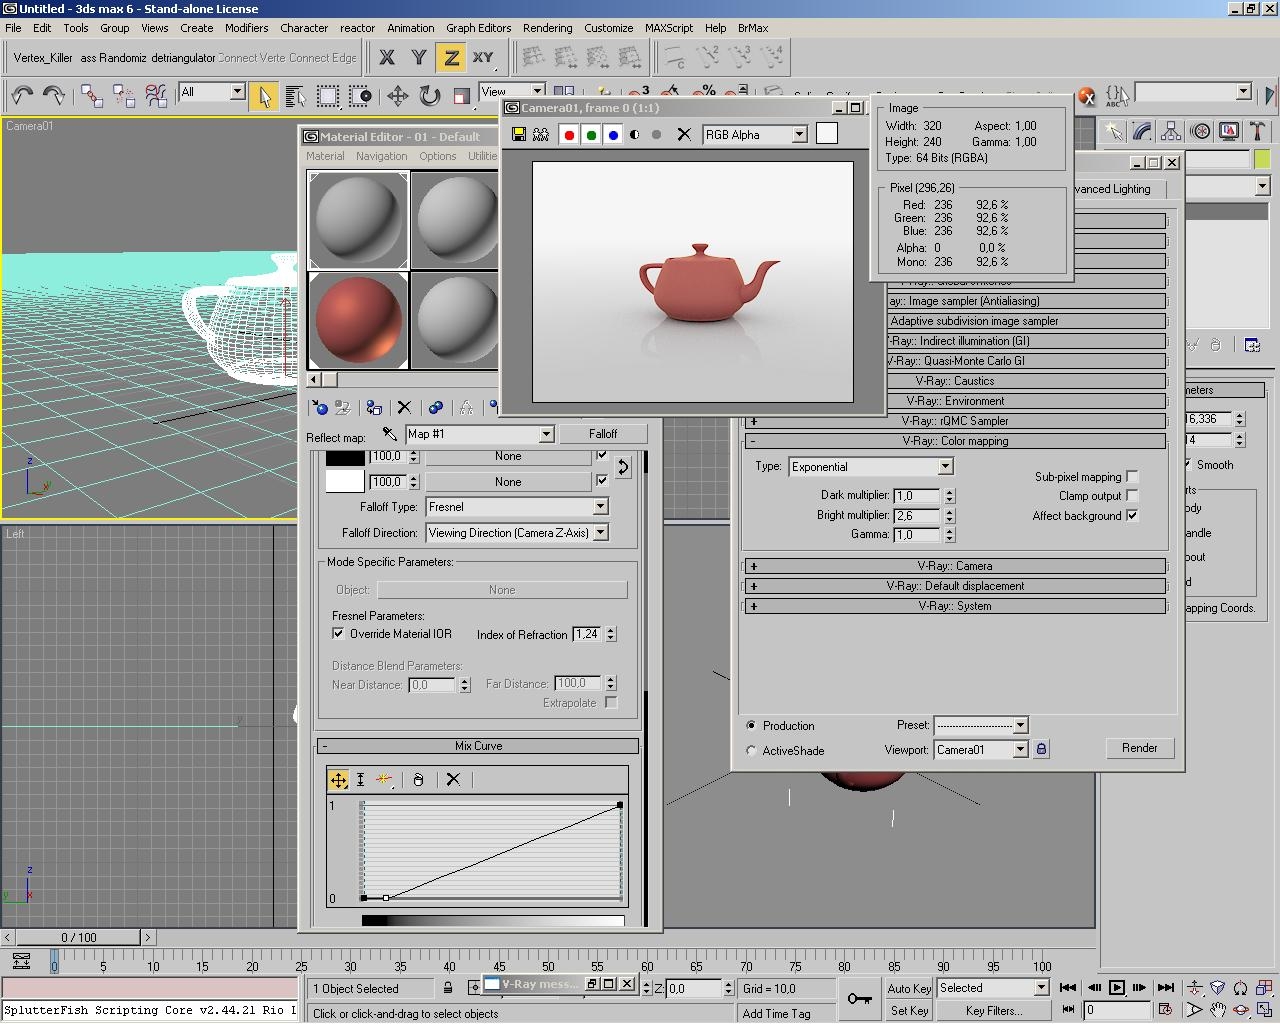Expand the V-Ray:: Camera rollout
1280x1024 pixels.
[x=955, y=566]
